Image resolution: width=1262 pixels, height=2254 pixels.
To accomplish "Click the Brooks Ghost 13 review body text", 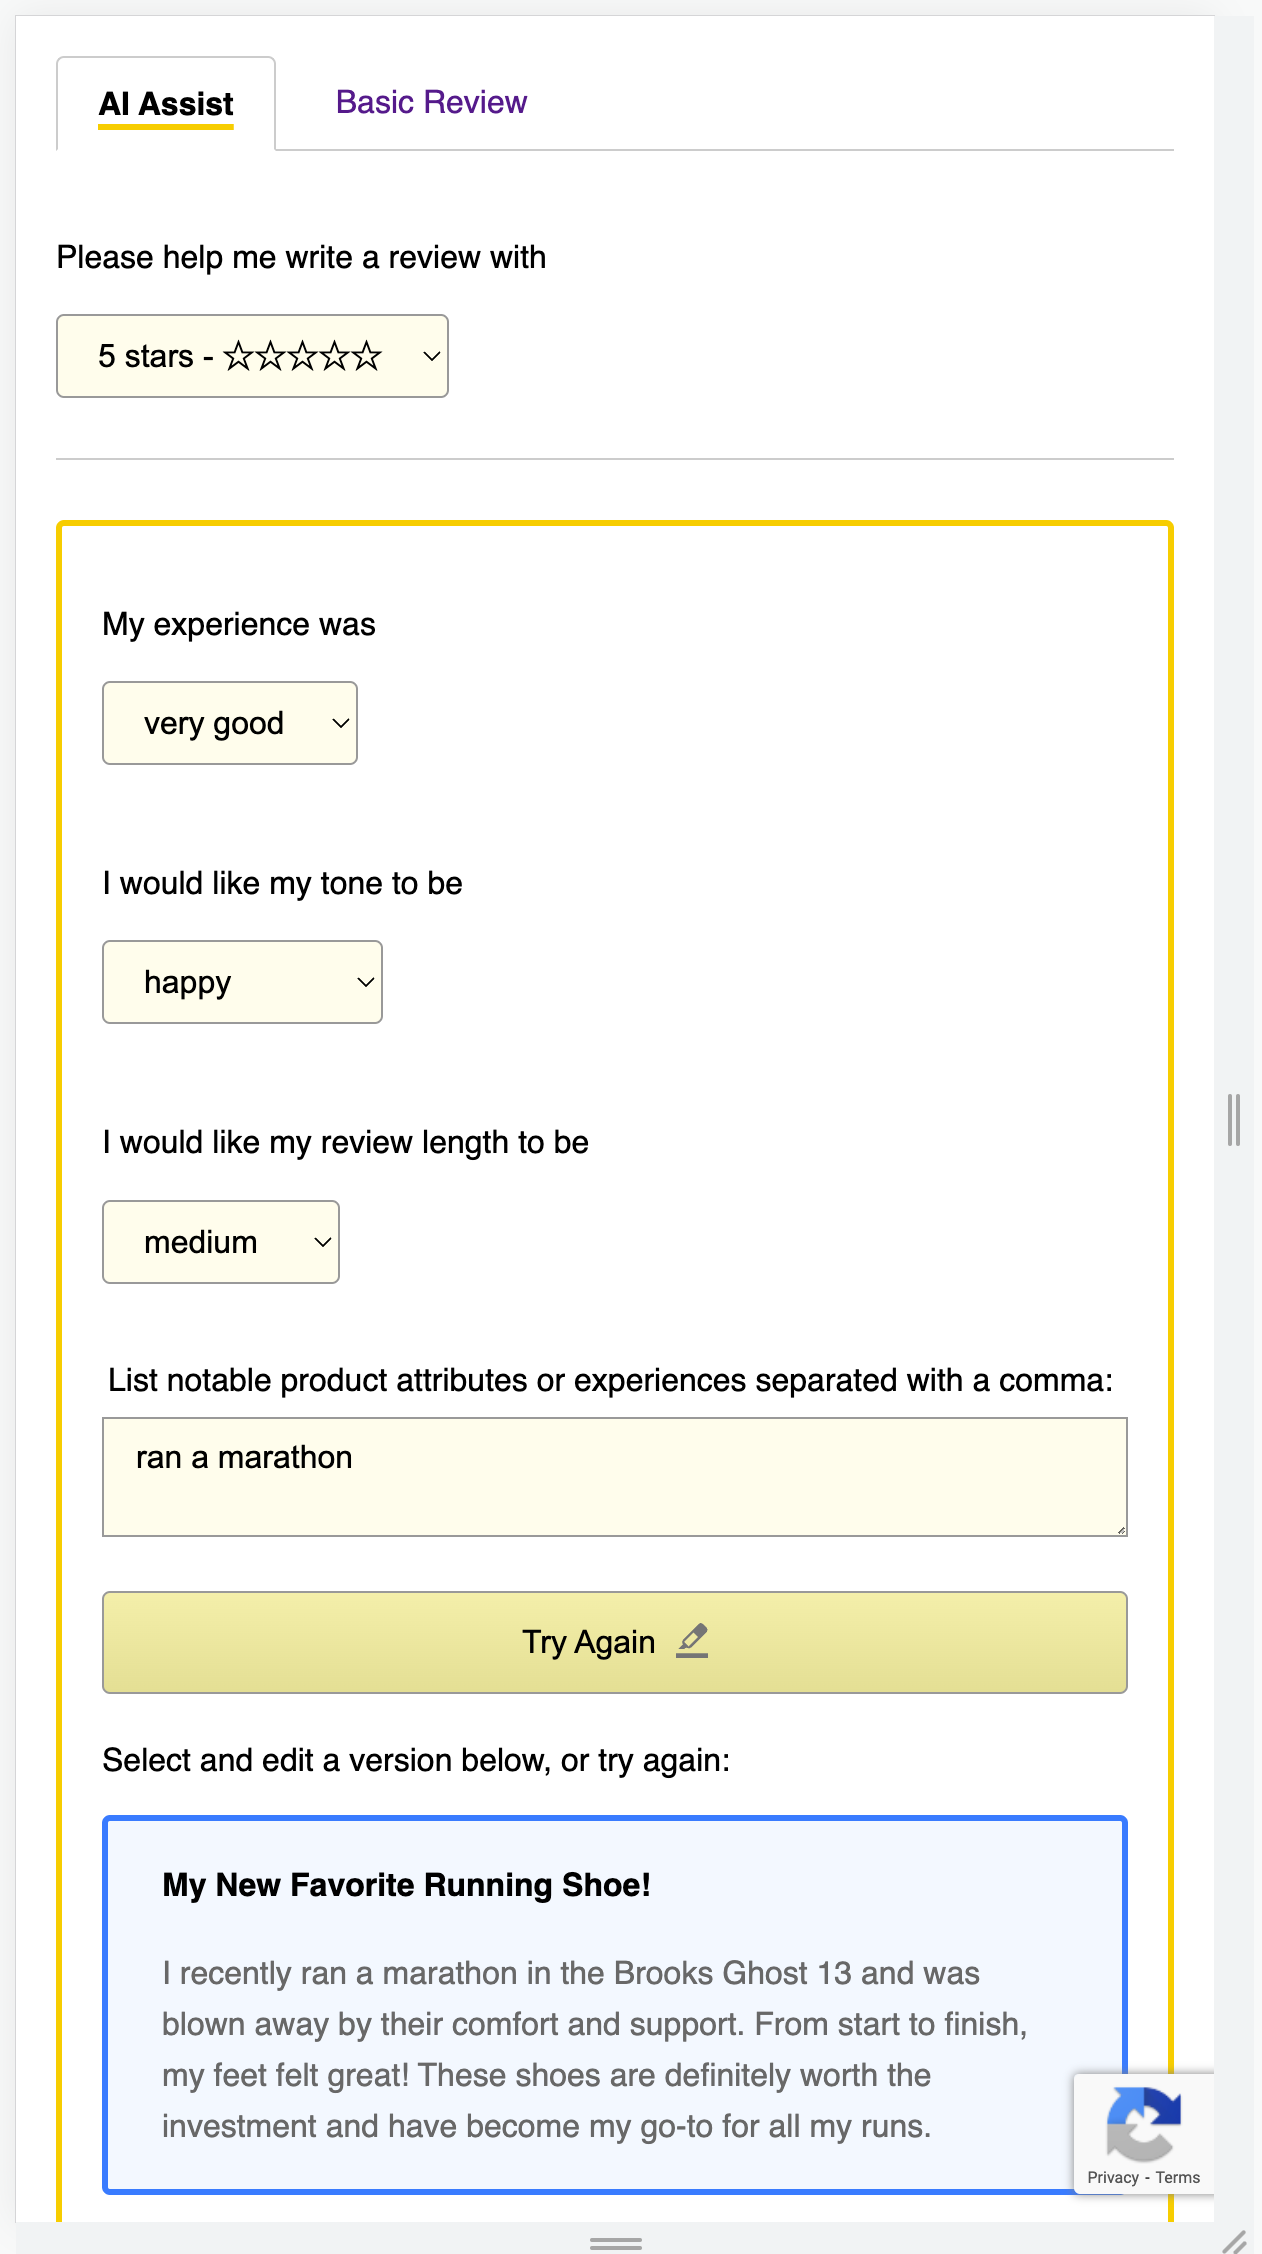I will [595, 2049].
